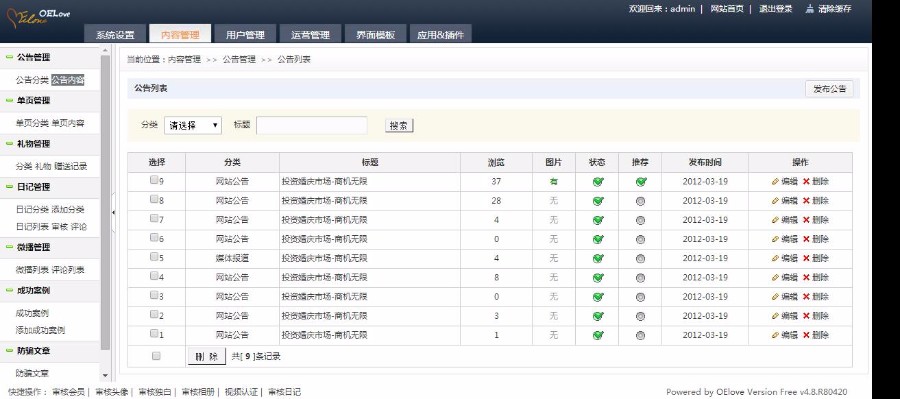Click the green status check in row 4
The width and height of the screenshot is (900, 399).
pos(598,278)
